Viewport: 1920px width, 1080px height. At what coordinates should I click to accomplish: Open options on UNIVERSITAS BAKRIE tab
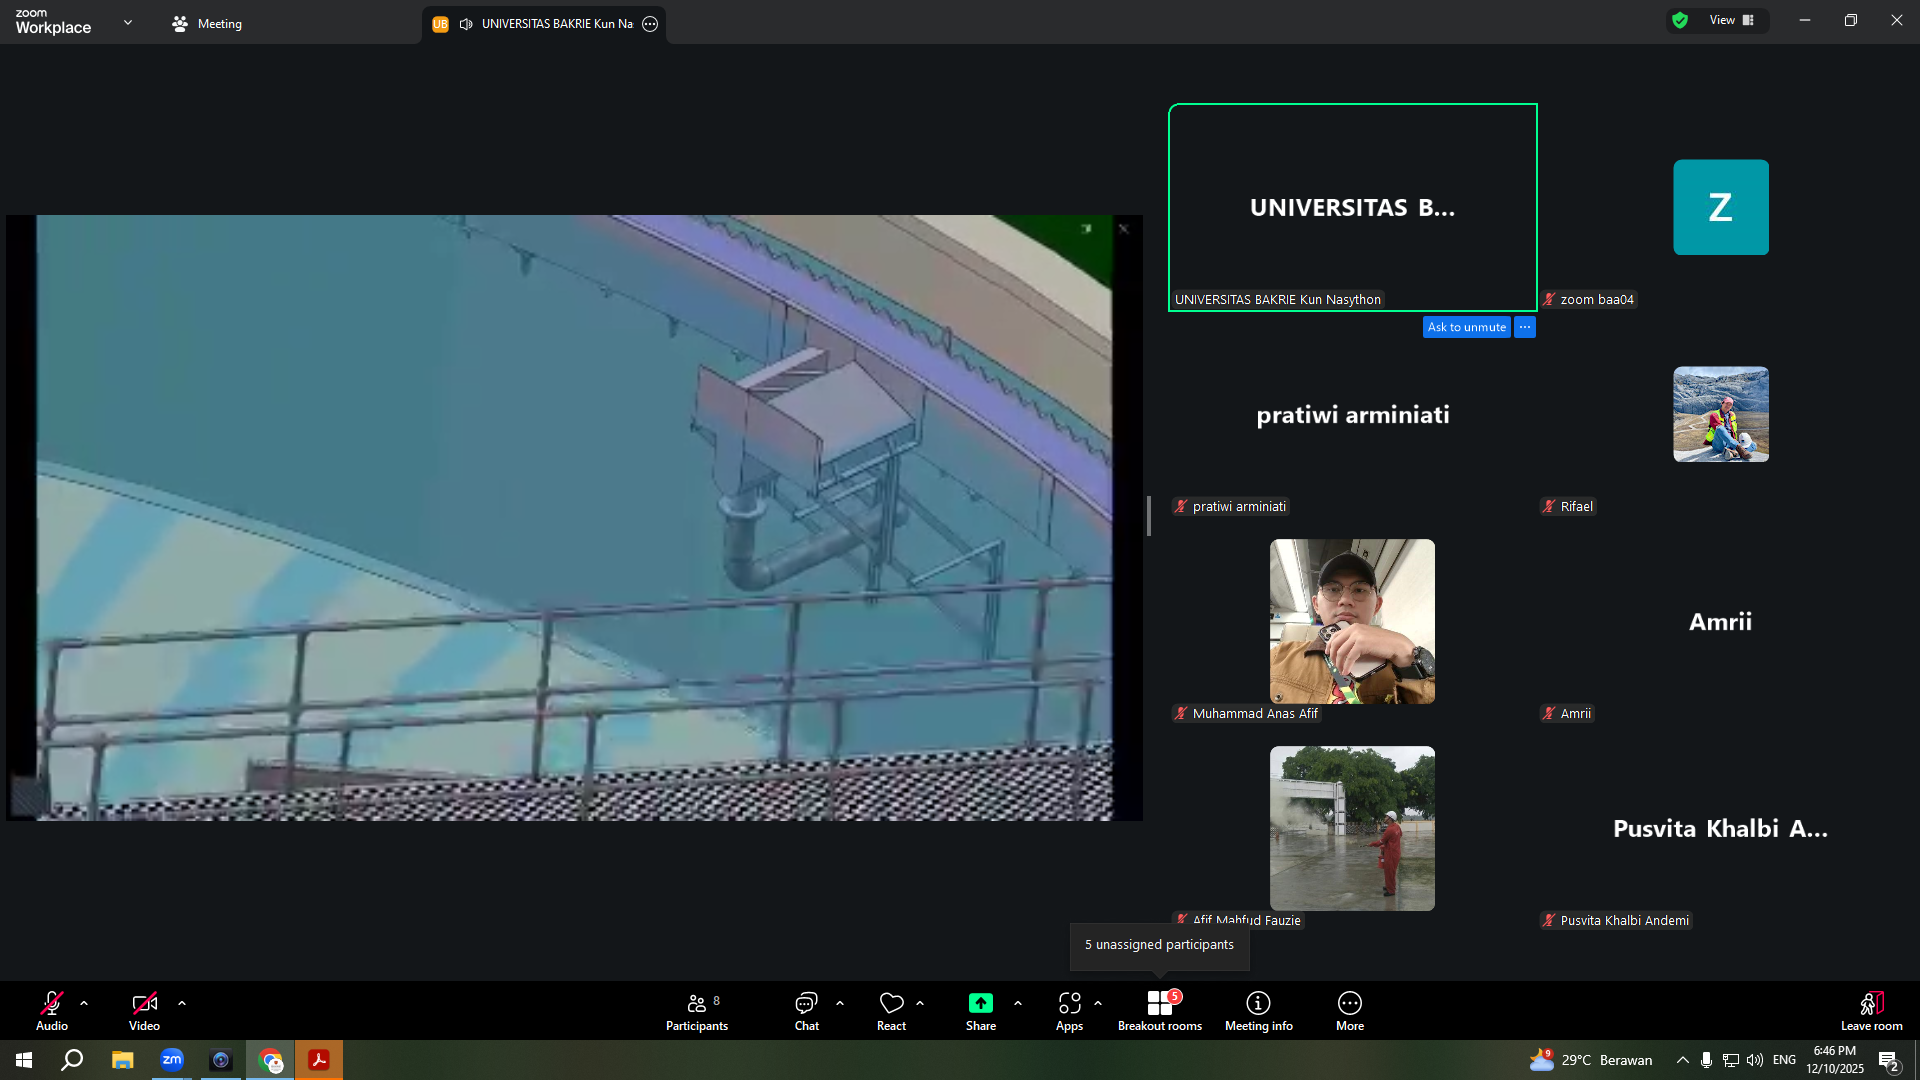coord(650,24)
